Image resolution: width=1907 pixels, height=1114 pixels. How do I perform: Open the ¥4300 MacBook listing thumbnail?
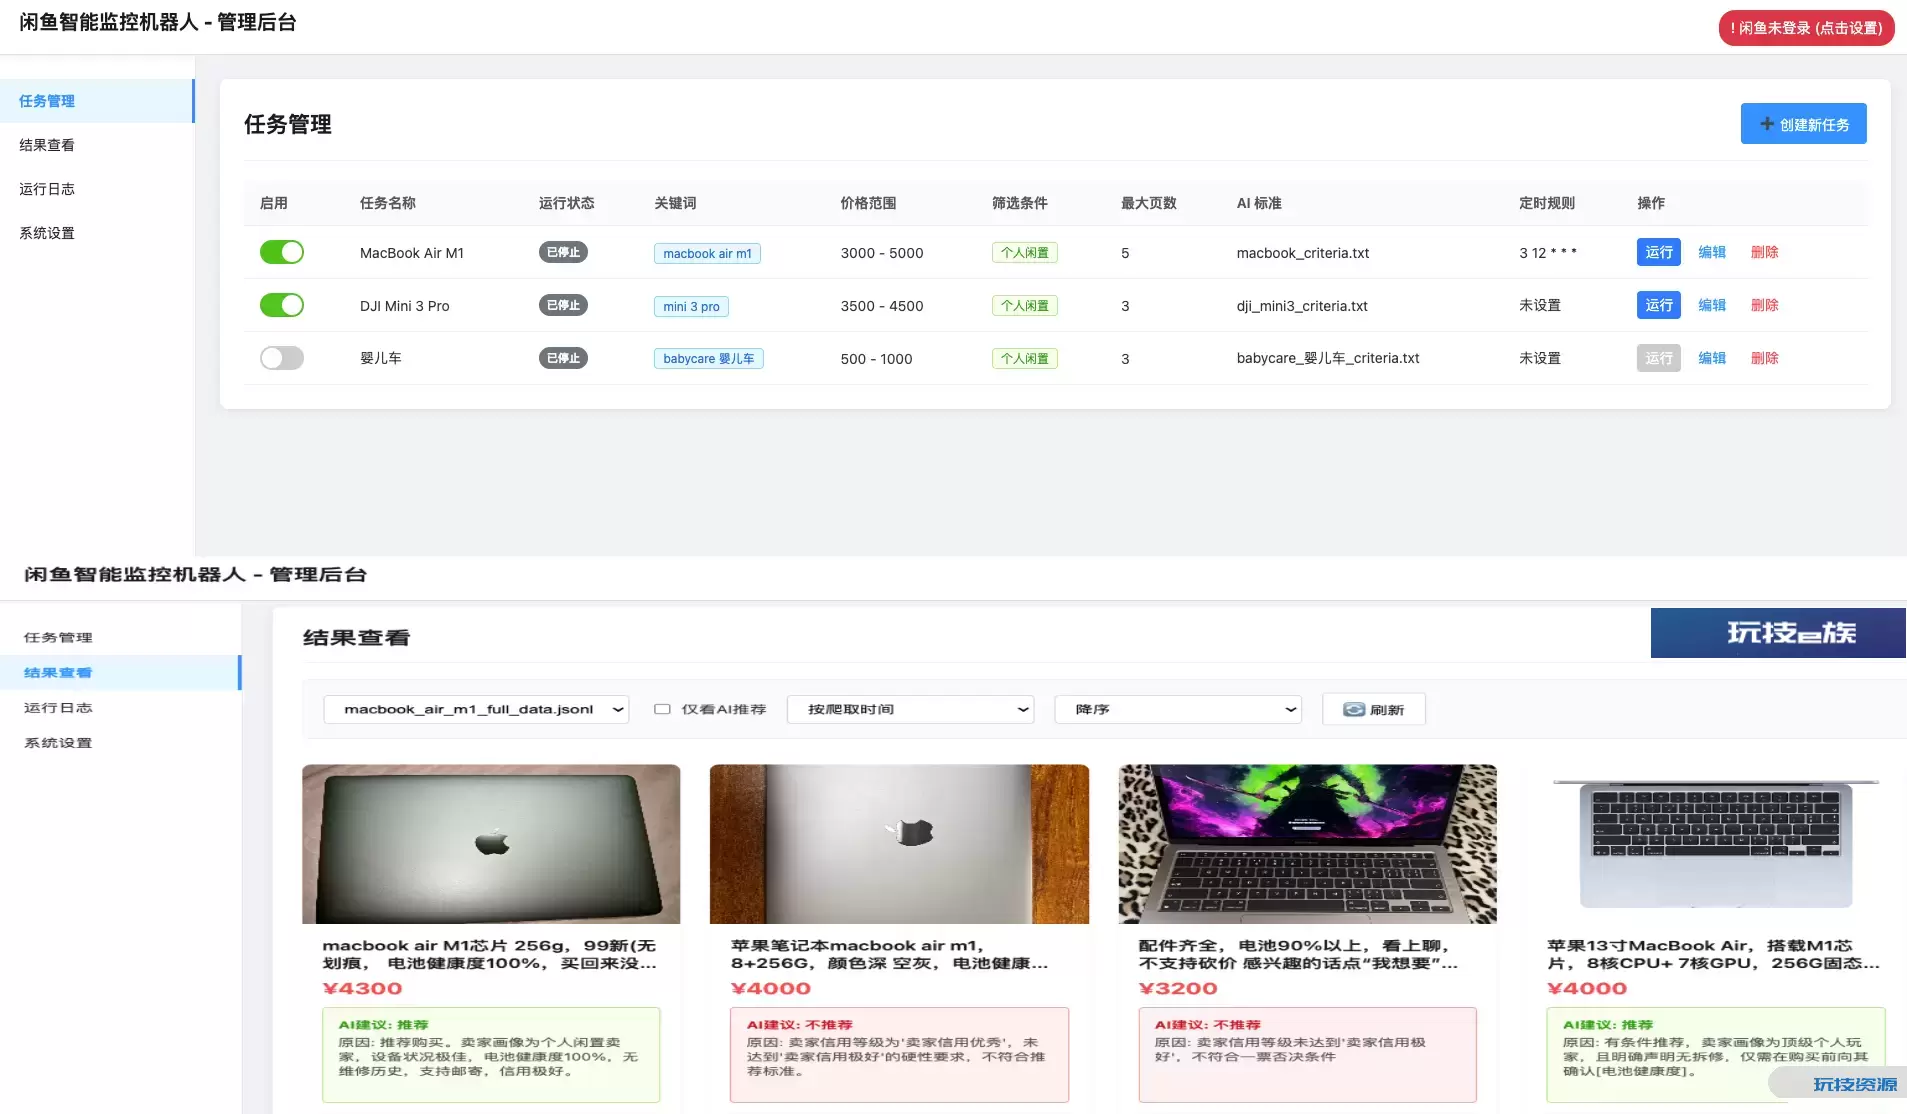(x=491, y=844)
